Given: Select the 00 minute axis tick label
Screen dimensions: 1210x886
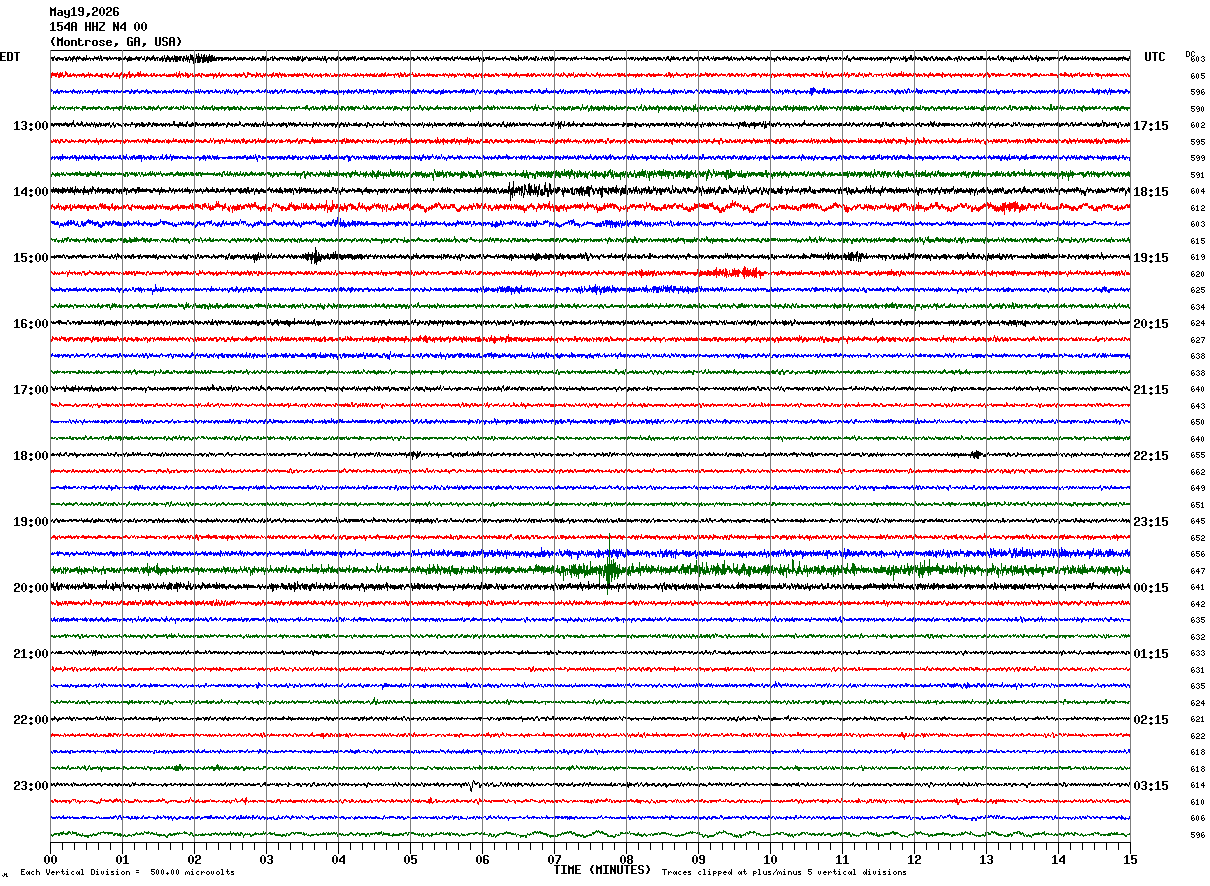Looking at the screenshot, I should point(50,859).
